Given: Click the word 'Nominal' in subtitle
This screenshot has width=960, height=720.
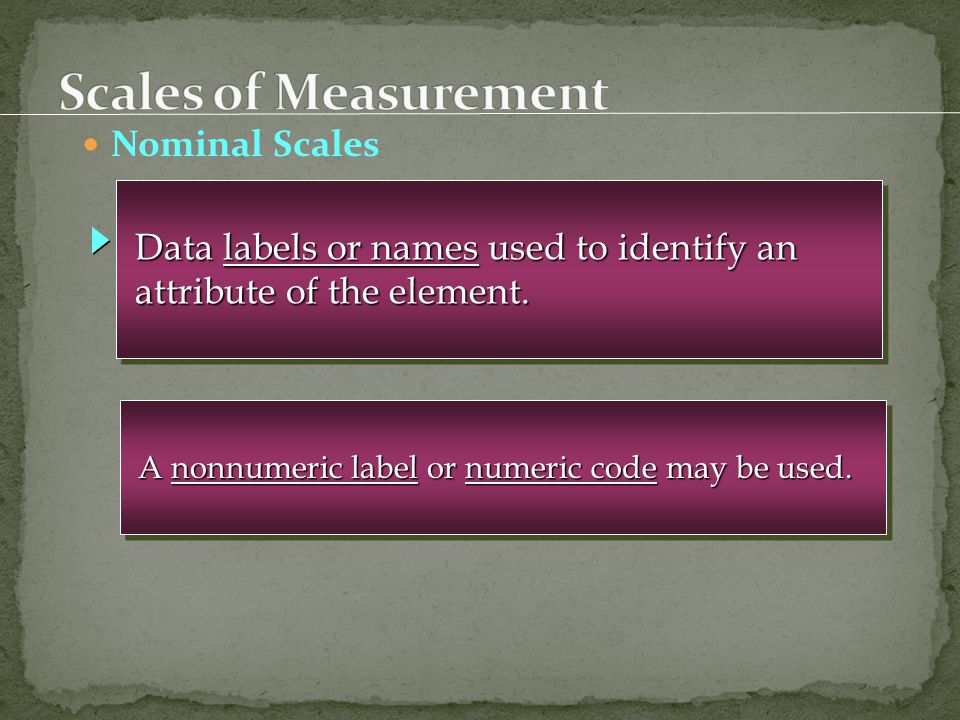Looking at the screenshot, I should [186, 144].
